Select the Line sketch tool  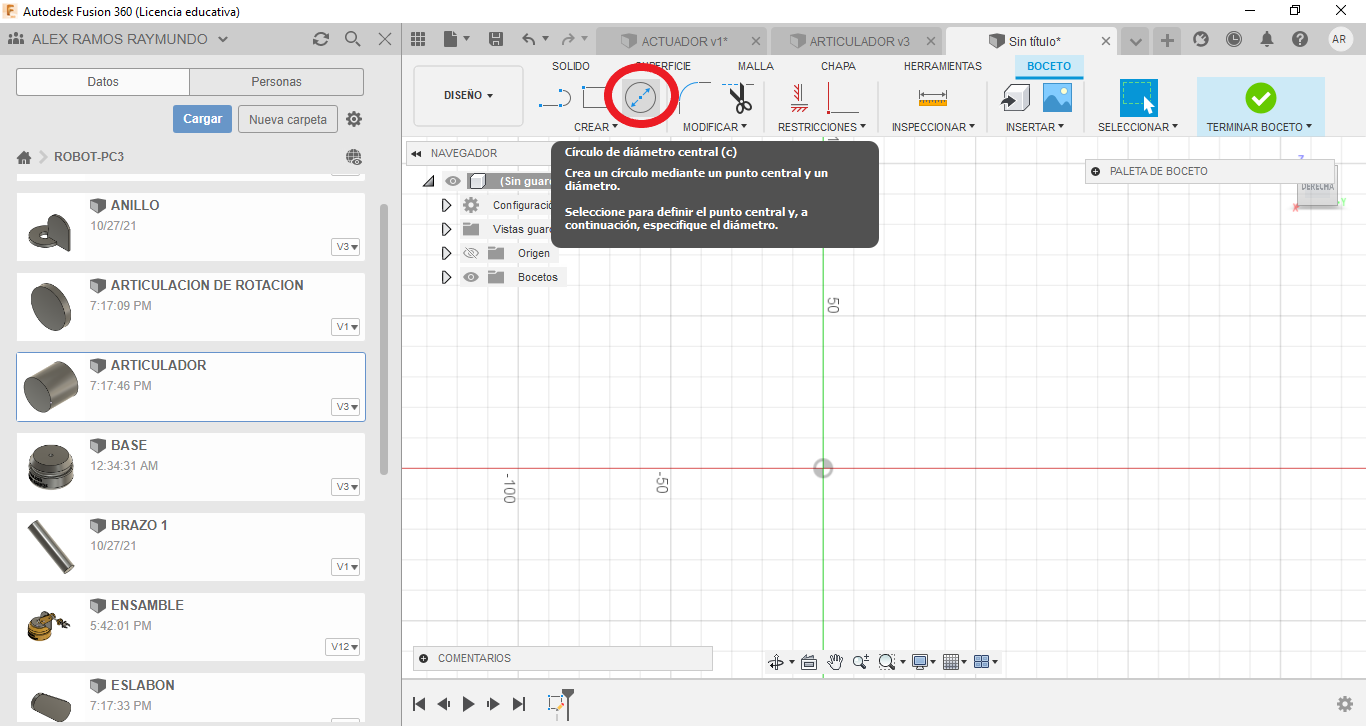point(555,98)
